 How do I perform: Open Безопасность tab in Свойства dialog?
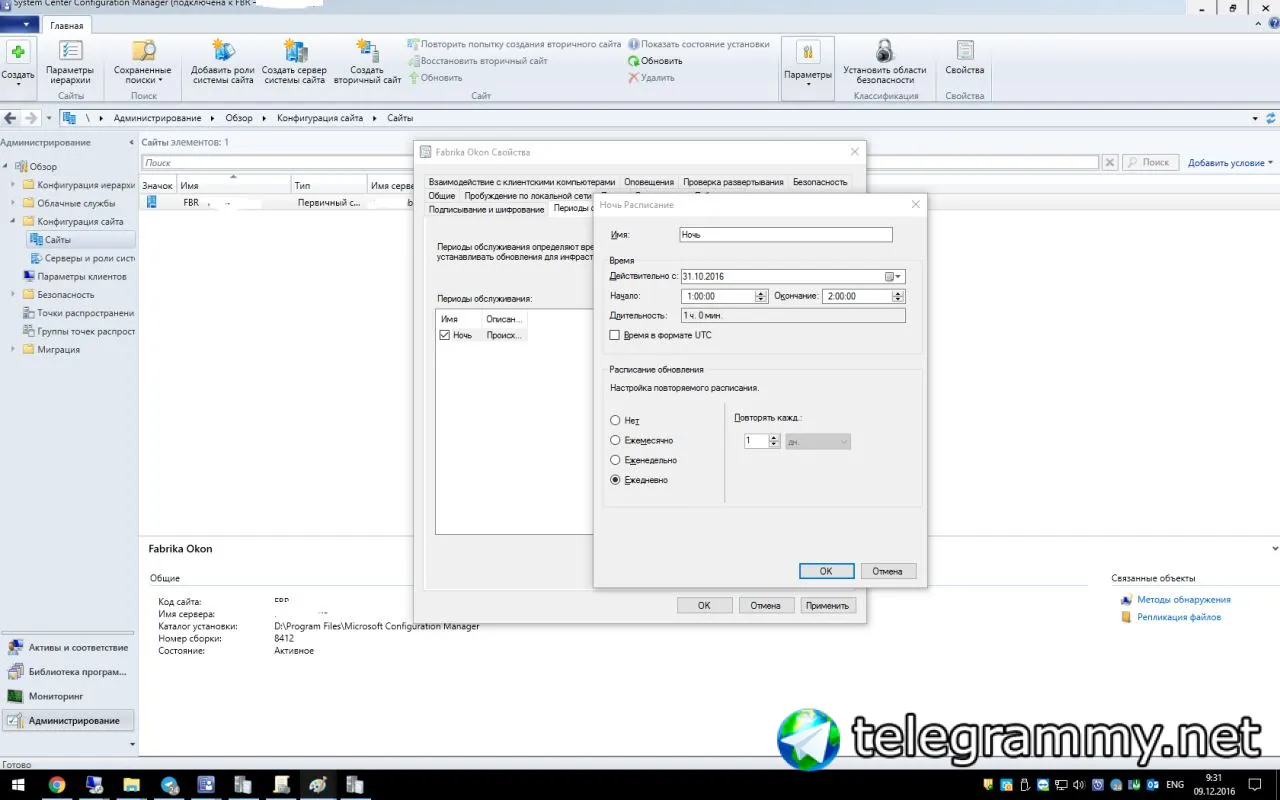coord(820,182)
